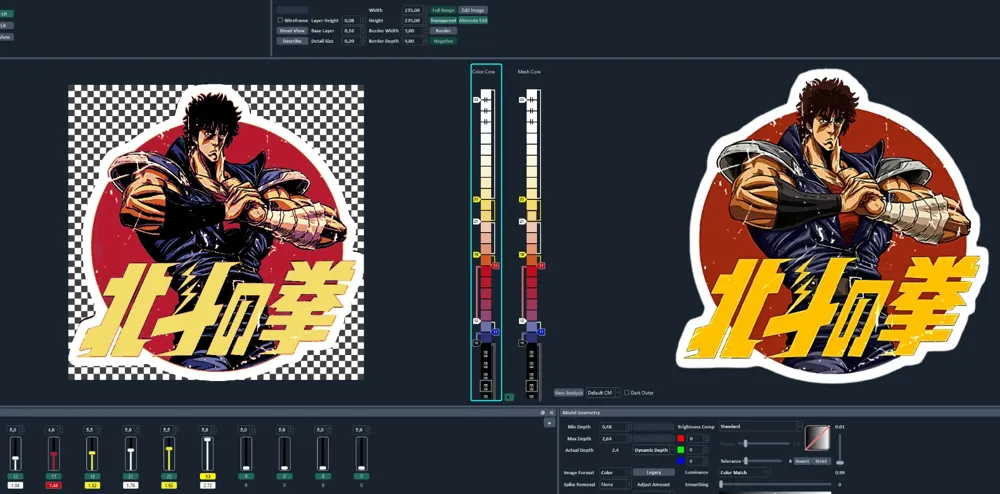Click the Base Layer input field
The width and height of the screenshot is (1000, 494).
point(353,31)
